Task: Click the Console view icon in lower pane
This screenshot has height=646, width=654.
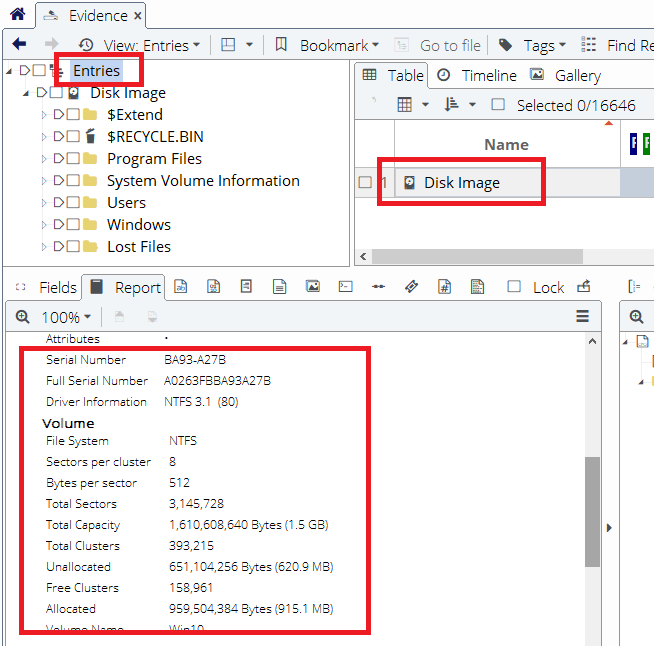Action: 345,287
